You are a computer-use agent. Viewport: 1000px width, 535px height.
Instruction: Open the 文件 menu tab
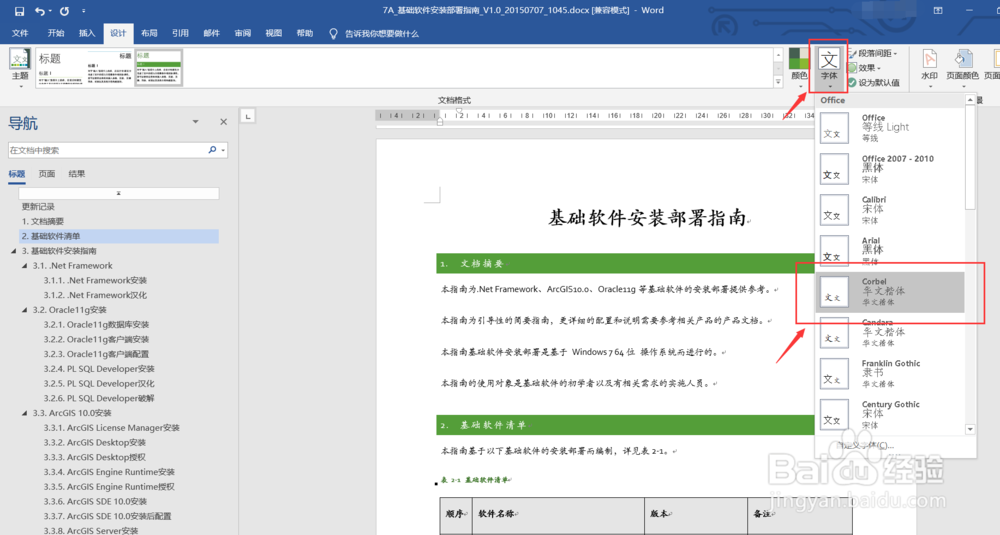click(20, 33)
